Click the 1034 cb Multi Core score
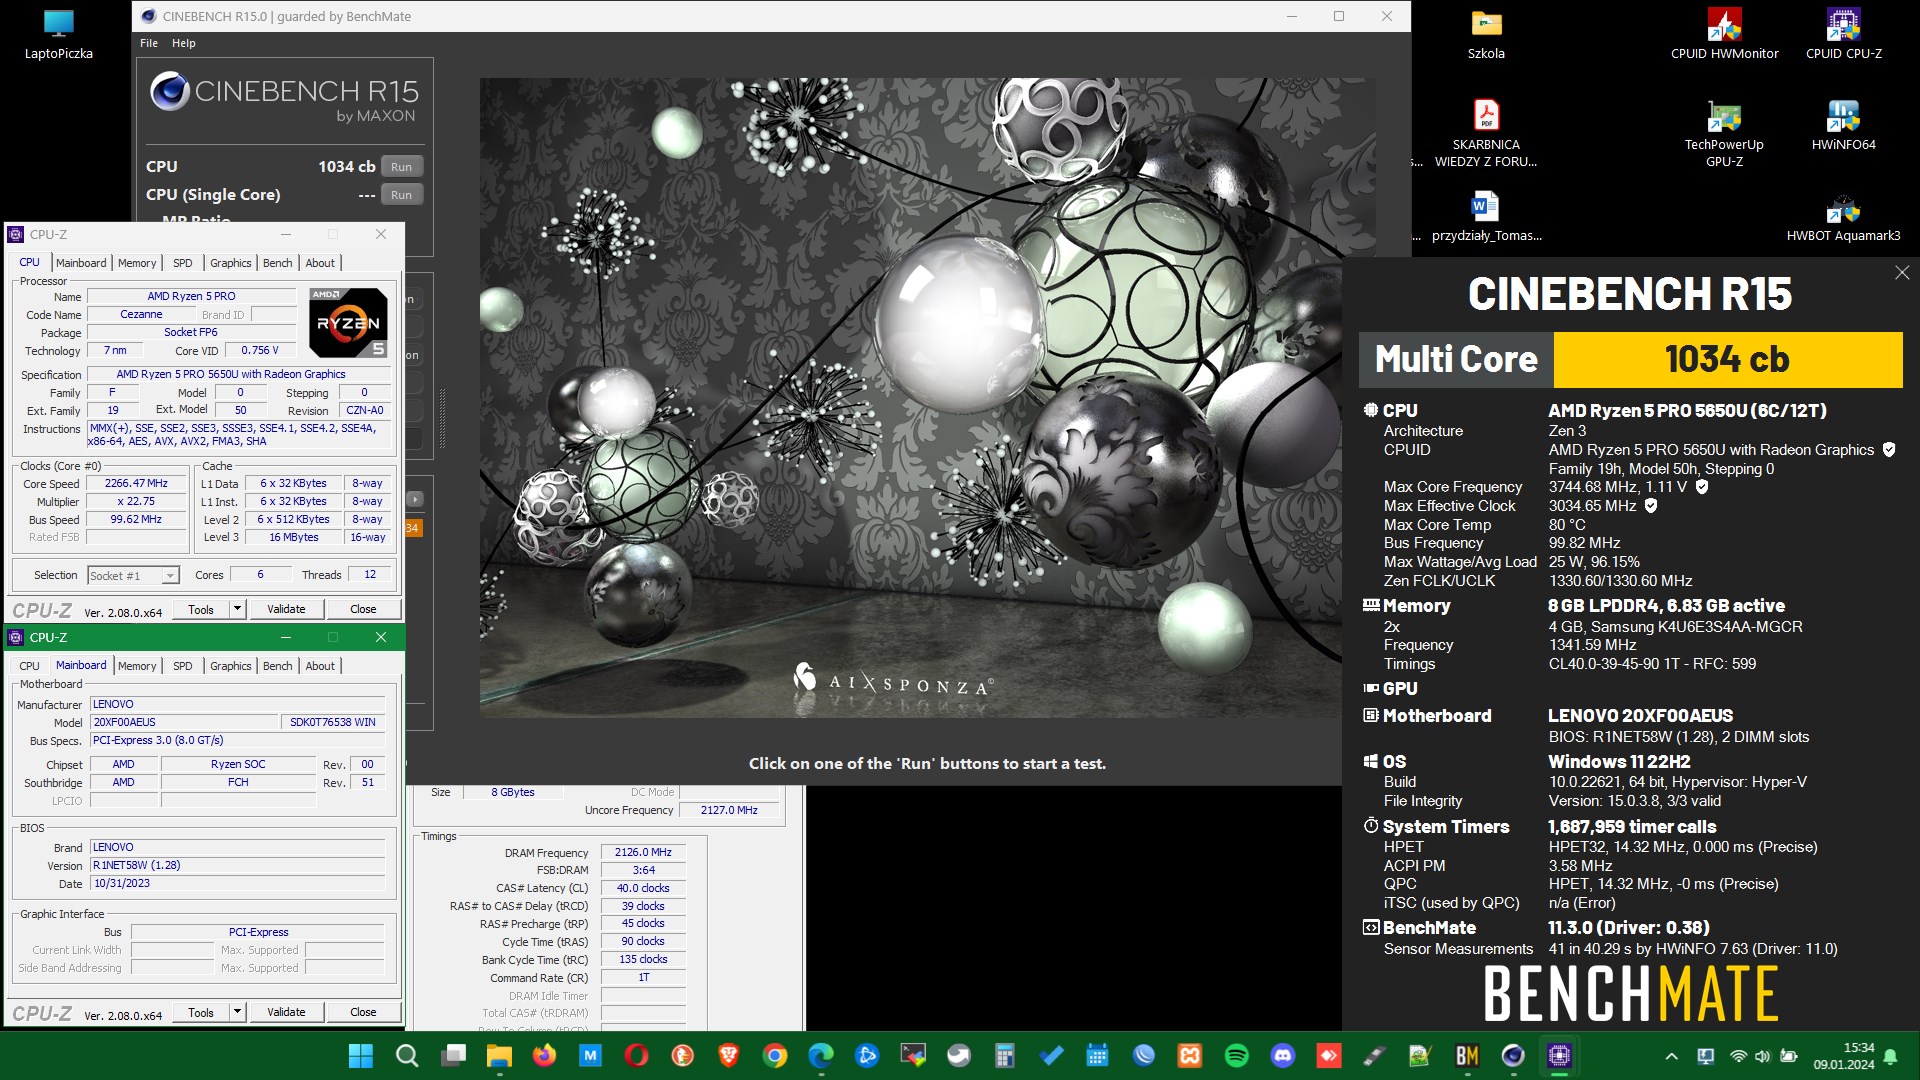 coord(1727,360)
